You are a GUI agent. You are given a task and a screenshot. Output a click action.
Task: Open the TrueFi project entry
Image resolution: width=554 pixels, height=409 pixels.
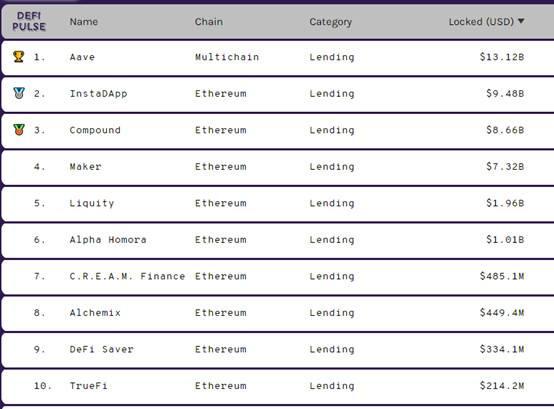click(88, 385)
